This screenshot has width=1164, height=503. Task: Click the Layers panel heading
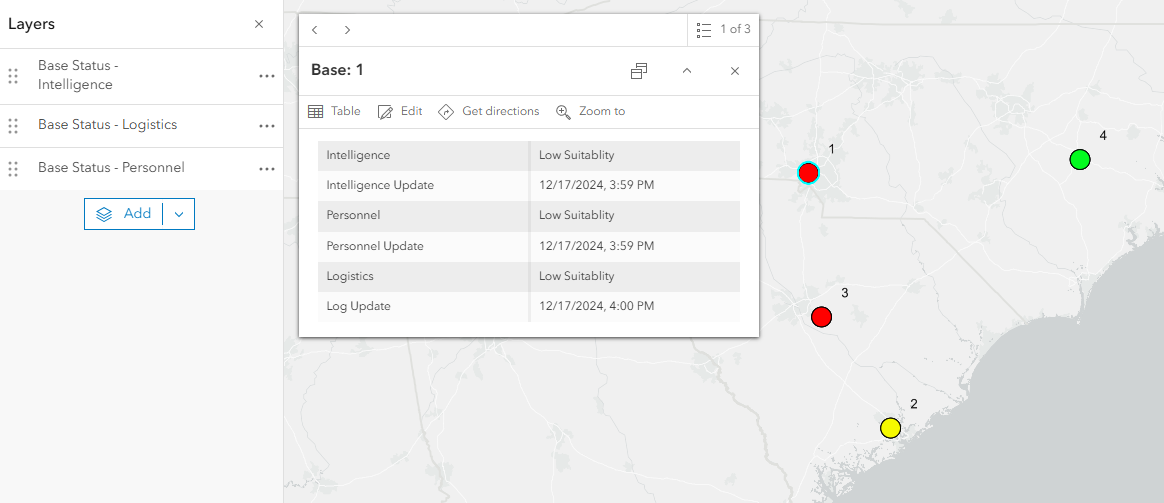point(32,24)
